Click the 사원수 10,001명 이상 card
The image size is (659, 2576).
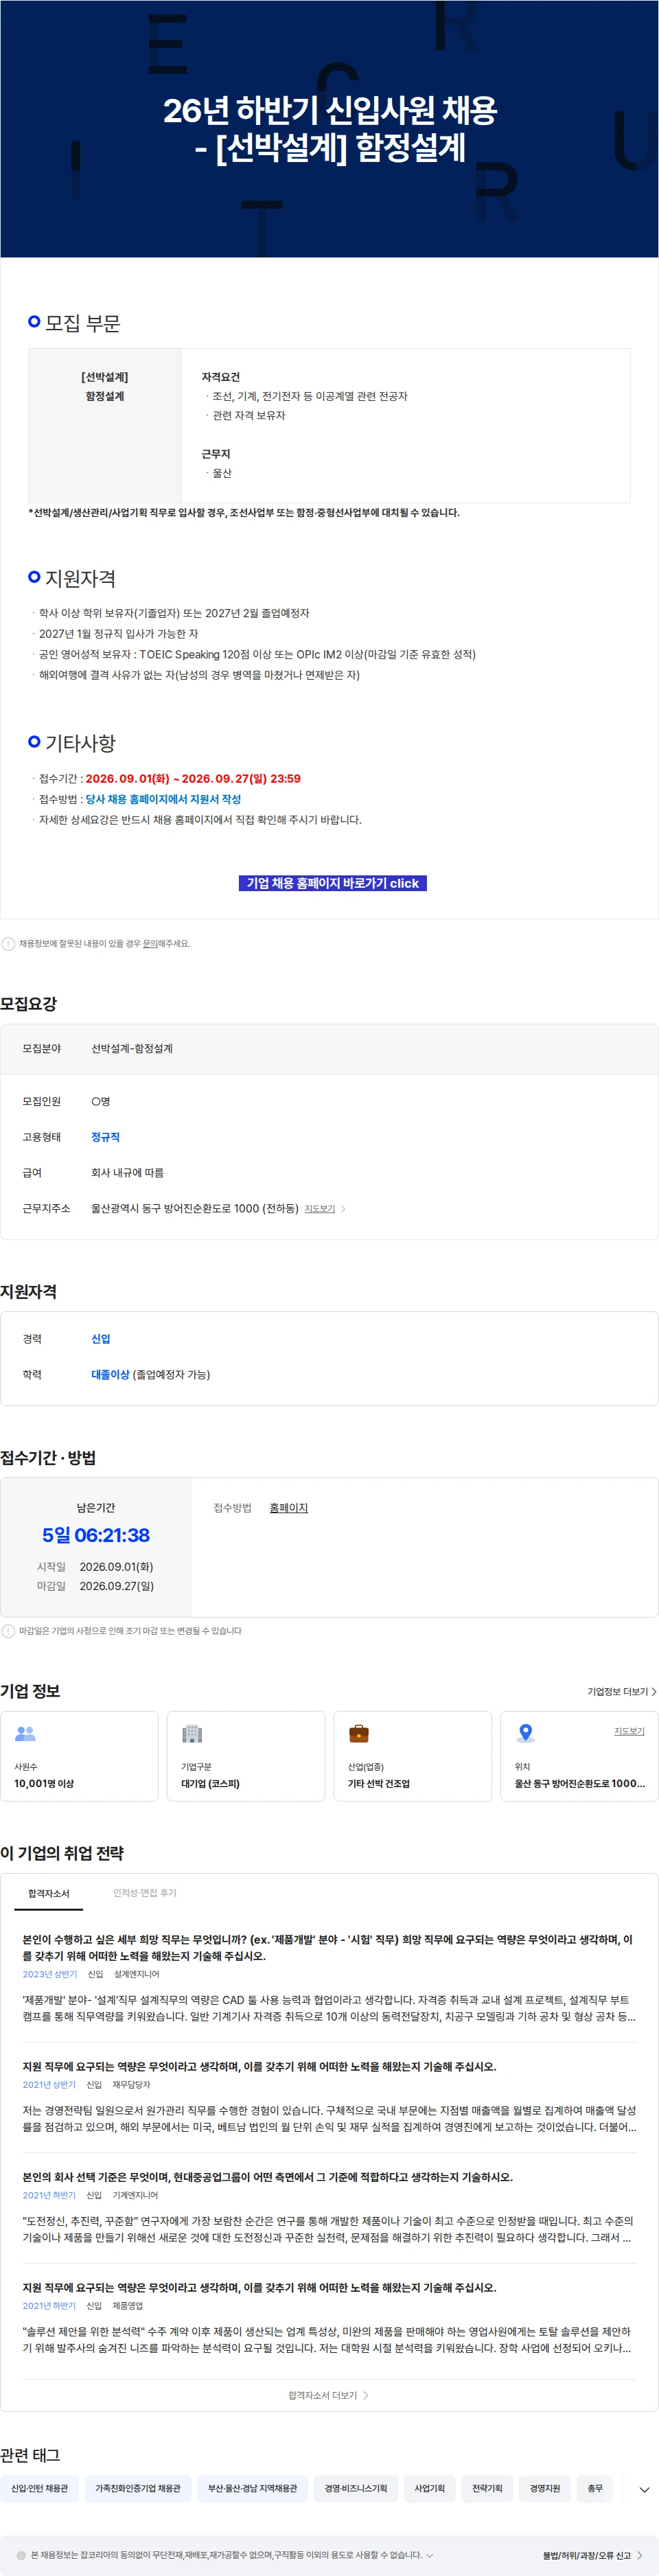pos(79,1756)
